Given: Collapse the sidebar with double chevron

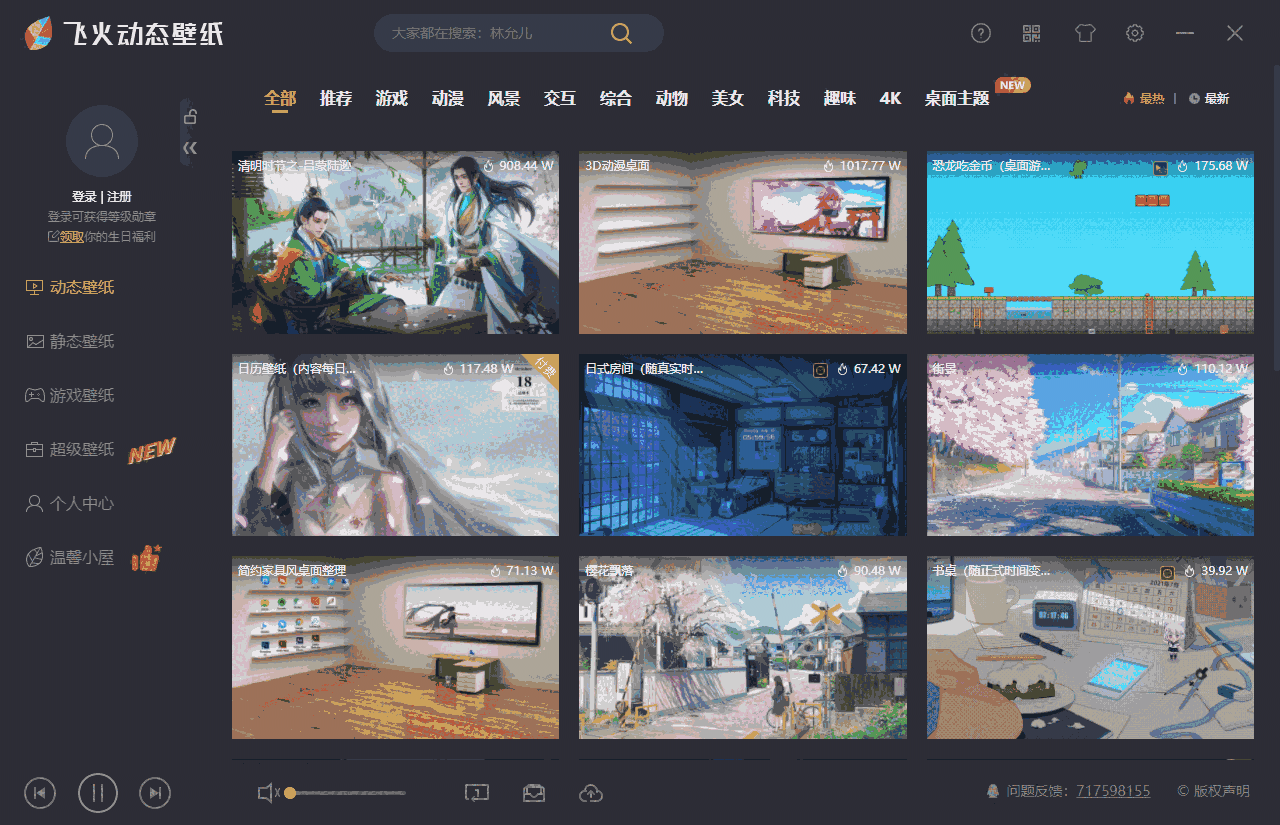Looking at the screenshot, I should coord(190,148).
